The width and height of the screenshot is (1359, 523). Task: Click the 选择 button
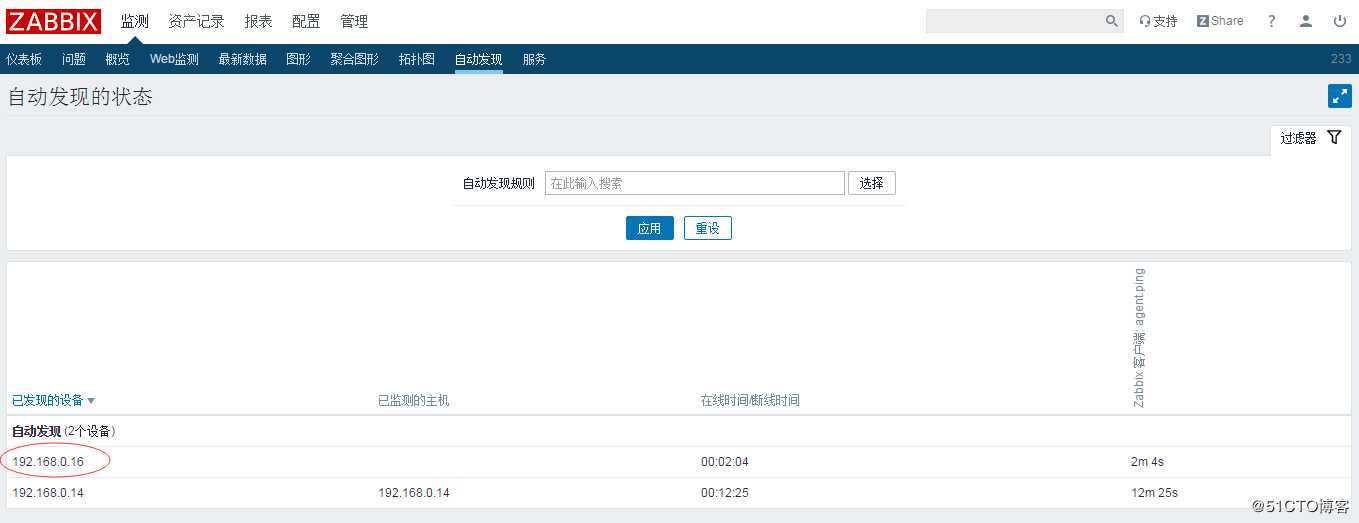872,183
